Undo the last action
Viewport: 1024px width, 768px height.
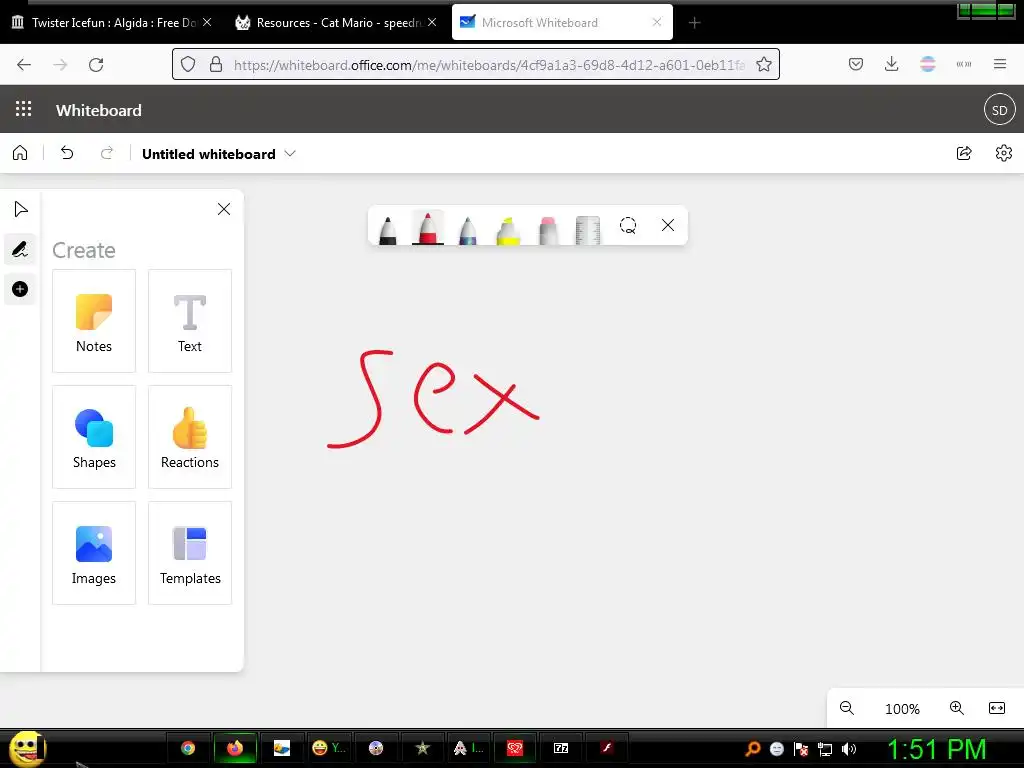(x=67, y=153)
